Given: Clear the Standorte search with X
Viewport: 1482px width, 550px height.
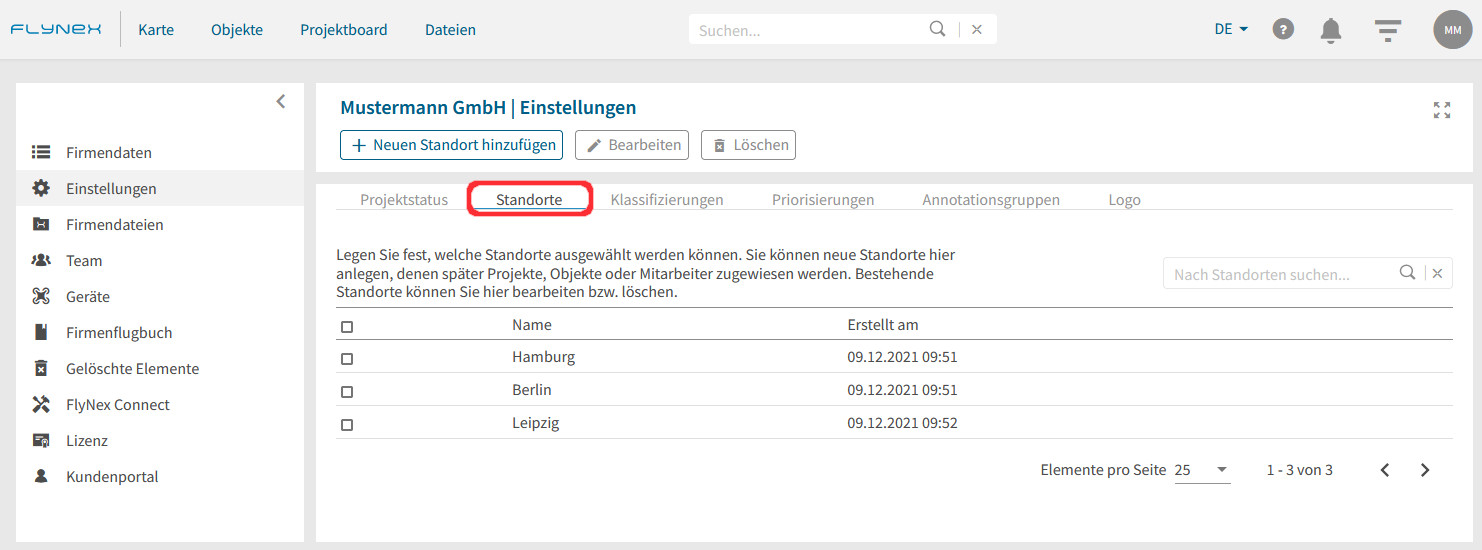Looking at the screenshot, I should tap(1437, 273).
